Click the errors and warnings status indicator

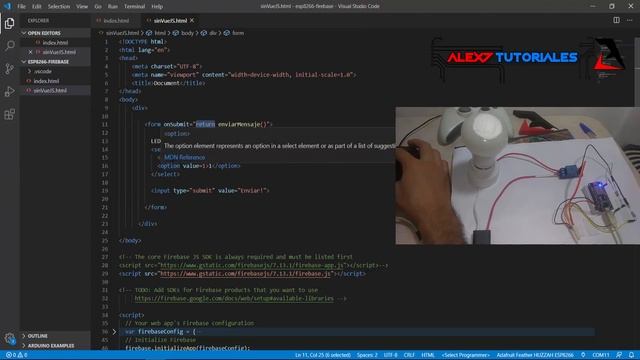pos(16,355)
